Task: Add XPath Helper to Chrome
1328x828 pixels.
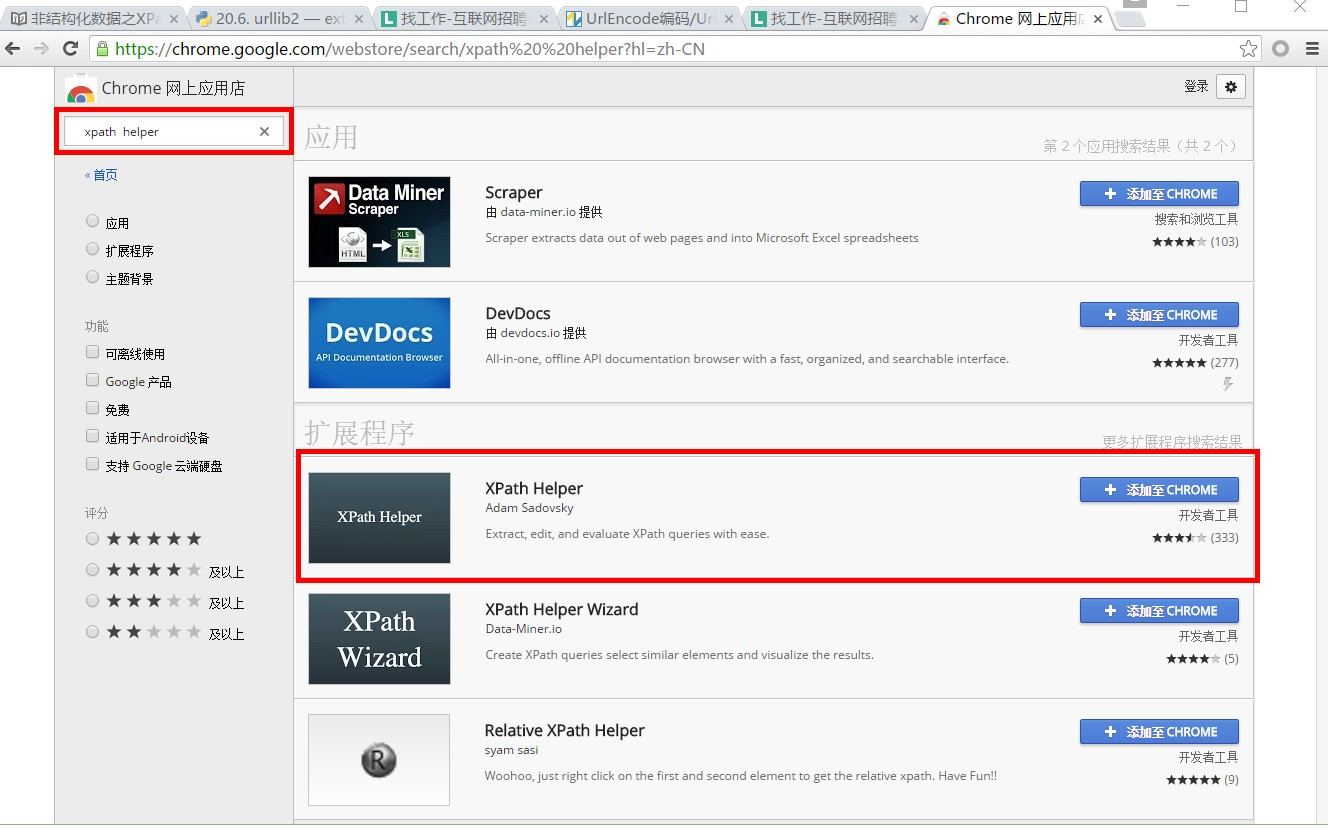Action: click(x=1159, y=490)
